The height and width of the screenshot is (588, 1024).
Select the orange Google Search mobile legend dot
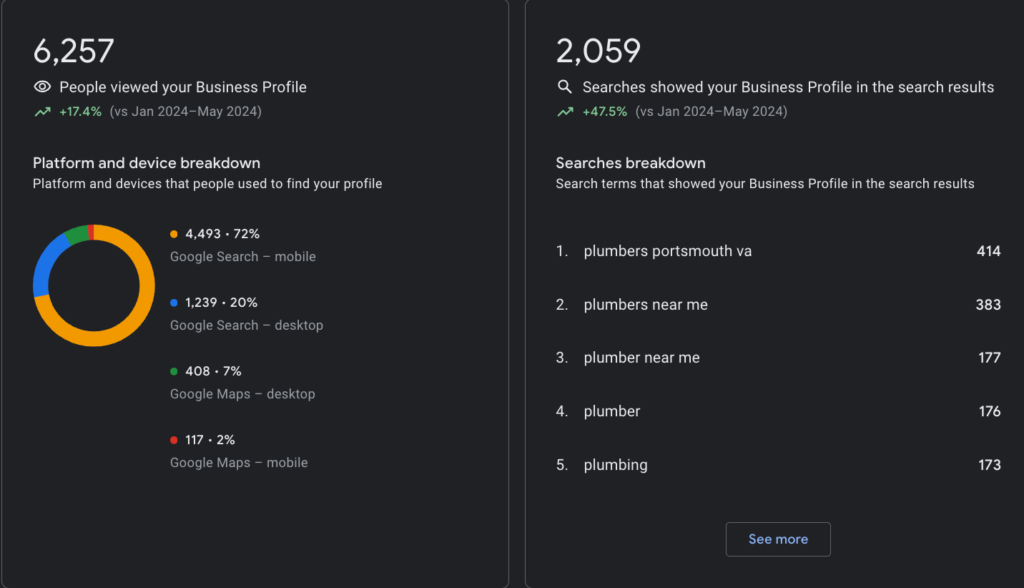pos(174,234)
